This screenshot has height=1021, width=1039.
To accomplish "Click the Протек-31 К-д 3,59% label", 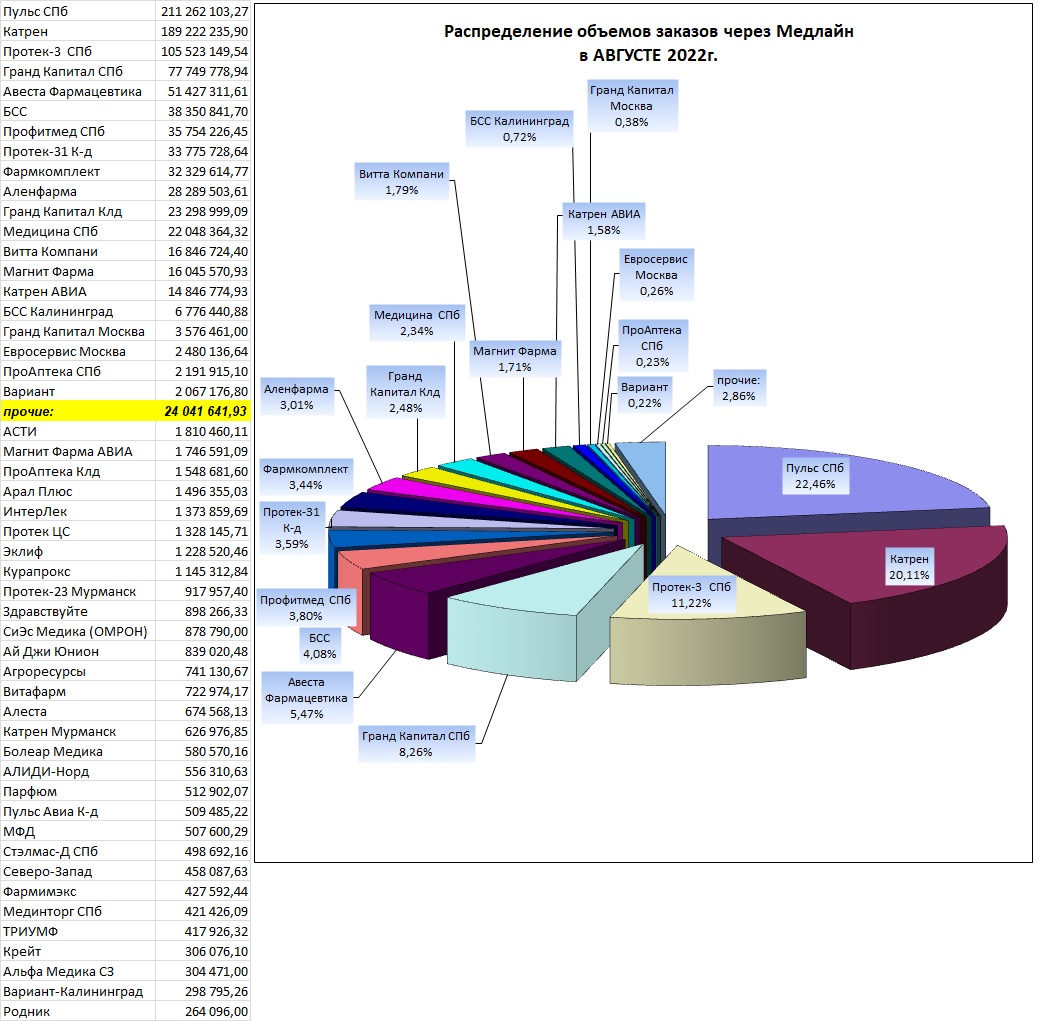I will [292, 528].
